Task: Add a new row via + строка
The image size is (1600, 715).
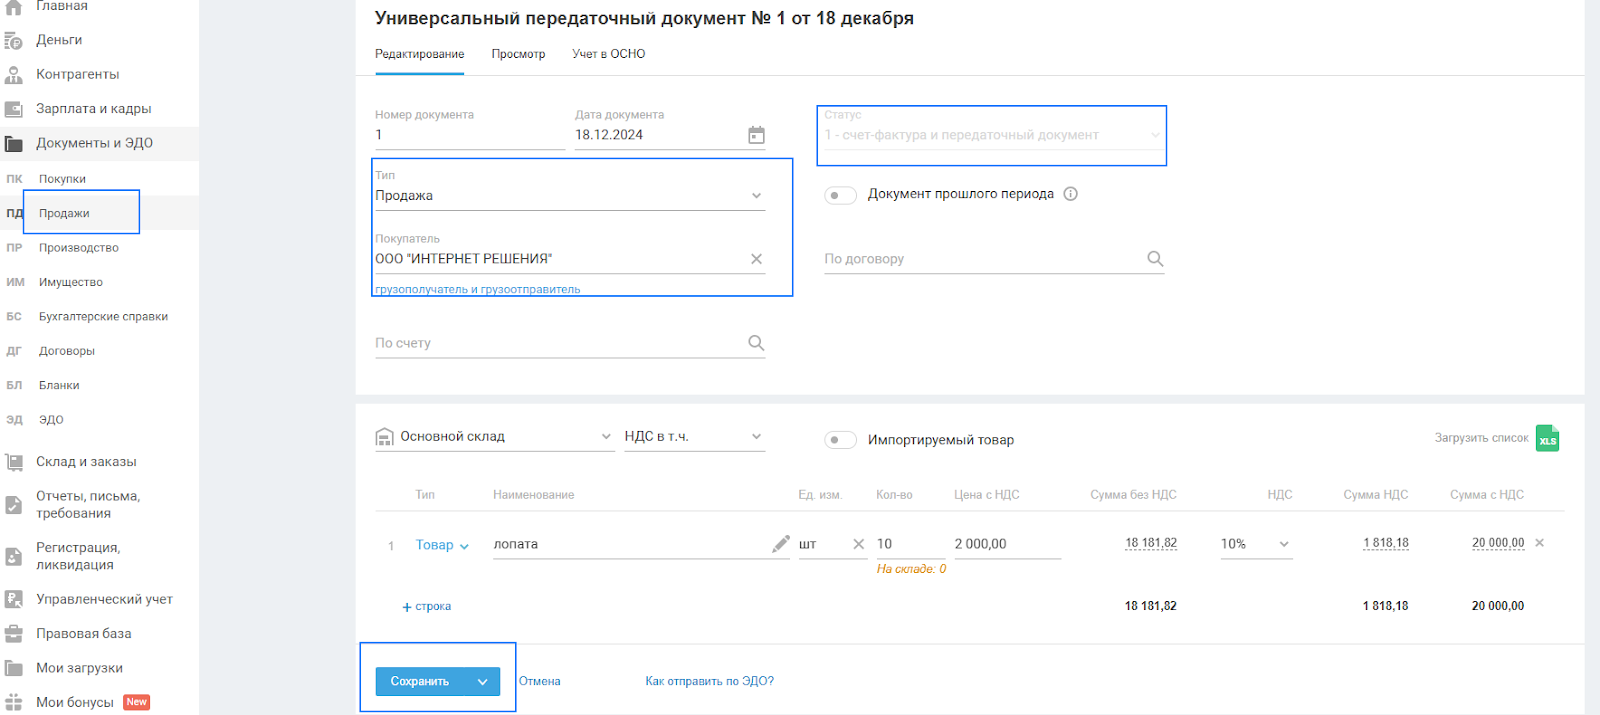Action: 427,607
